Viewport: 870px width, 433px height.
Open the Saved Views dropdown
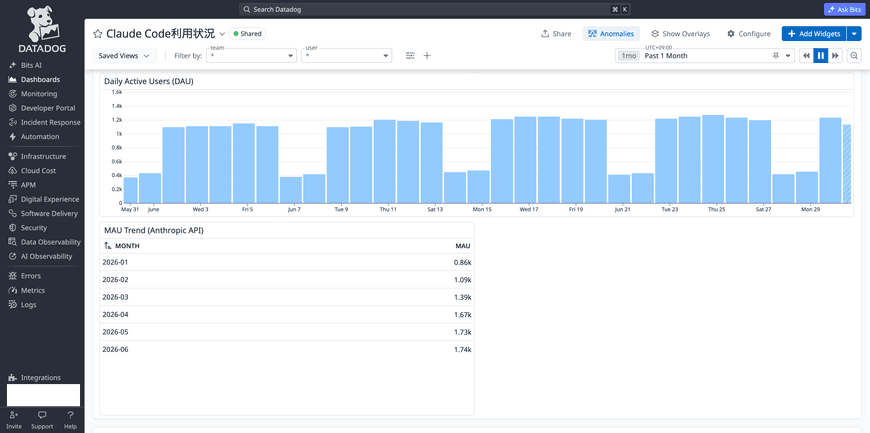pos(124,56)
